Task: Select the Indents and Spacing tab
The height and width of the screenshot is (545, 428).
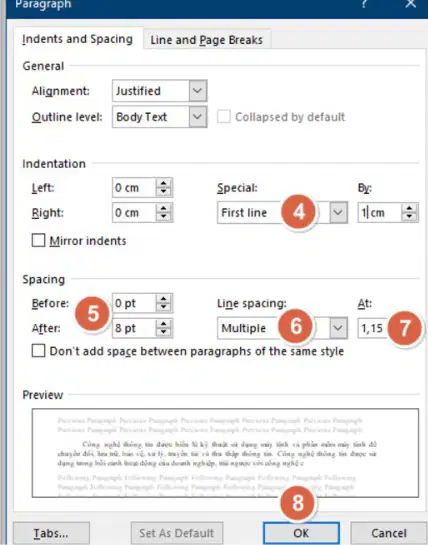Action: coord(78,39)
